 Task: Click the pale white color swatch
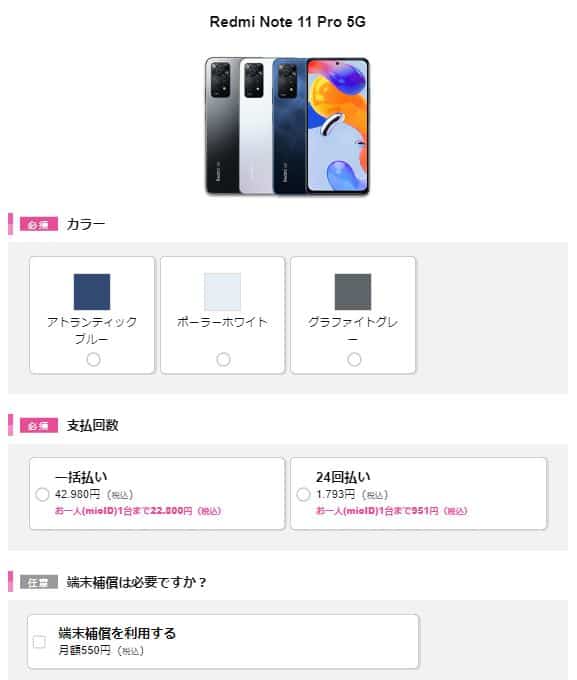223,291
